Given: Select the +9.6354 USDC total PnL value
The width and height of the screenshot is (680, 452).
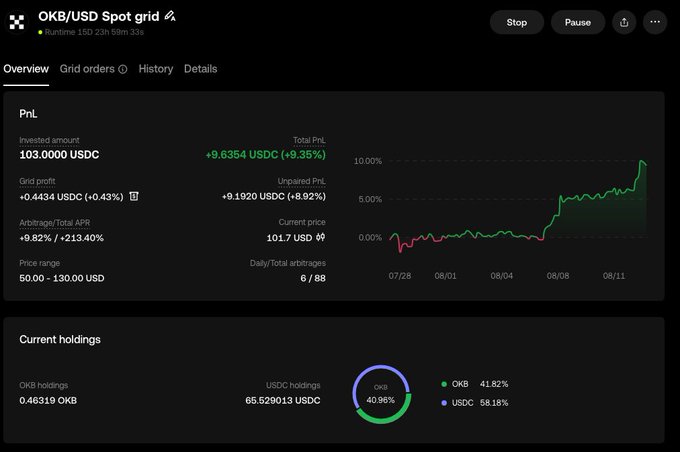Looking at the screenshot, I should 265,155.
